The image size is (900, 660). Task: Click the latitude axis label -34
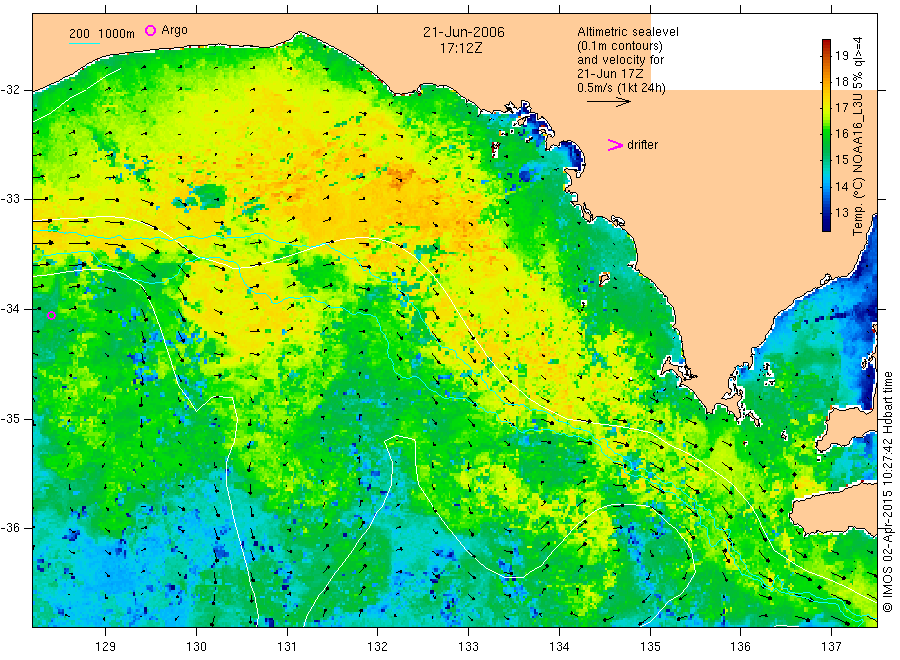[x=10, y=309]
